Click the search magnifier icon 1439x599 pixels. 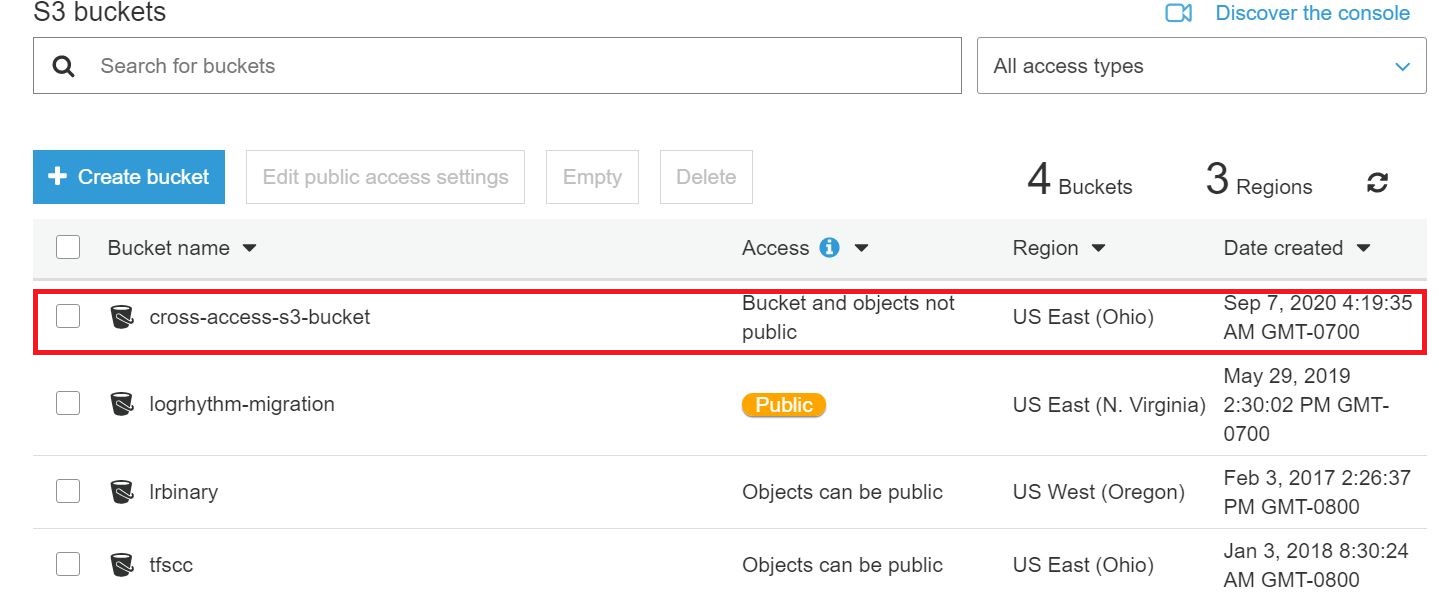coord(64,66)
